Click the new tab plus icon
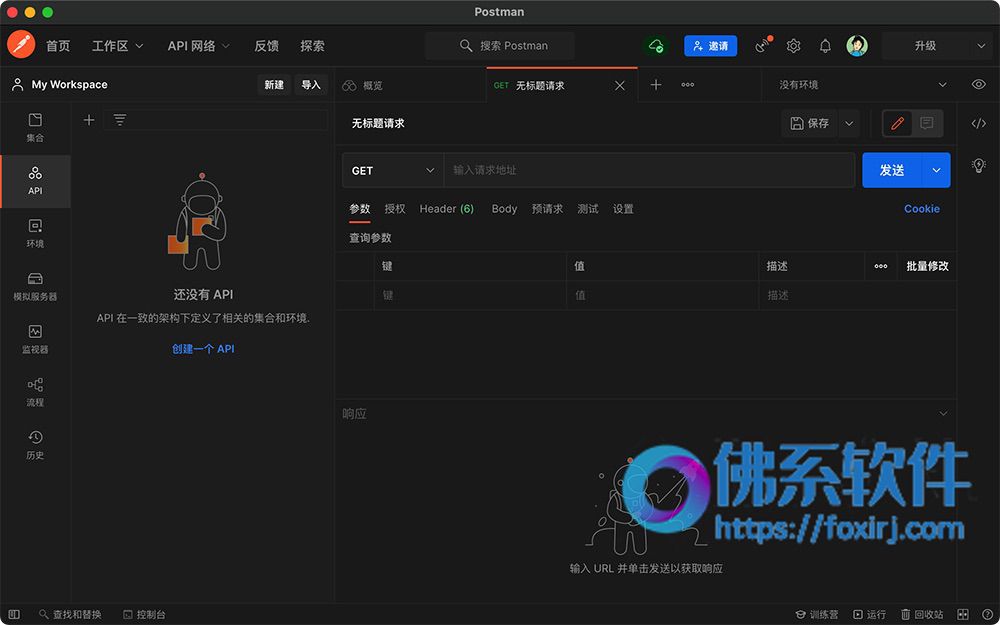Image resolution: width=1000 pixels, height=625 pixels. click(656, 85)
